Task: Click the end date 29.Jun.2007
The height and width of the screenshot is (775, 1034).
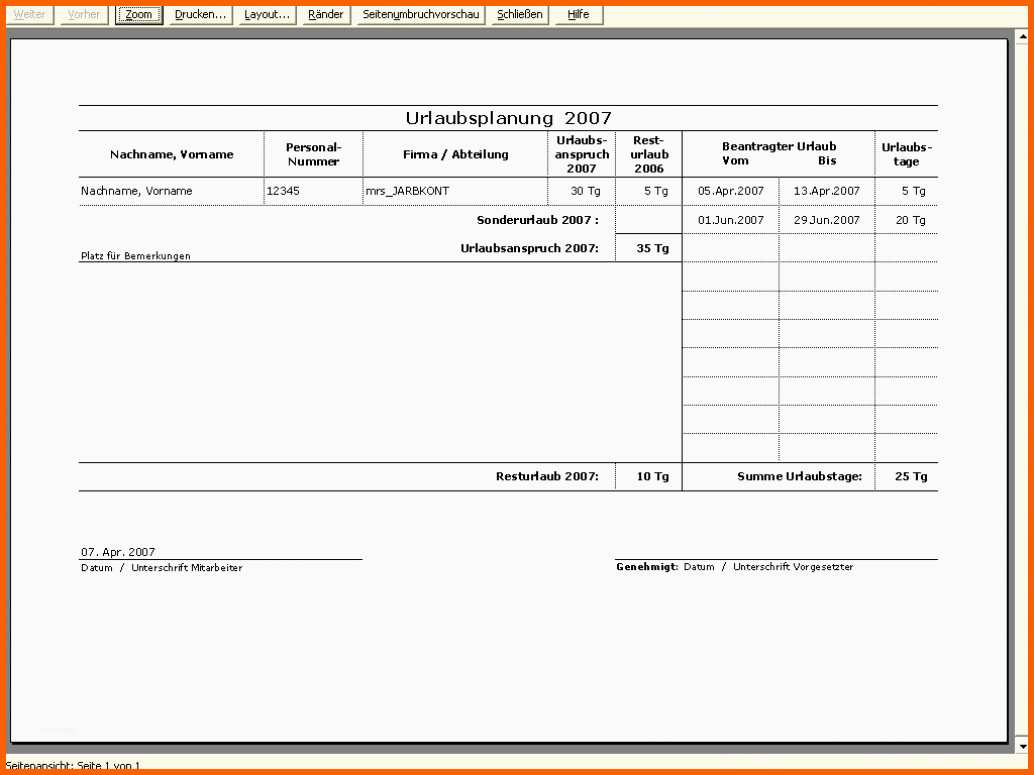Action: pos(827,220)
